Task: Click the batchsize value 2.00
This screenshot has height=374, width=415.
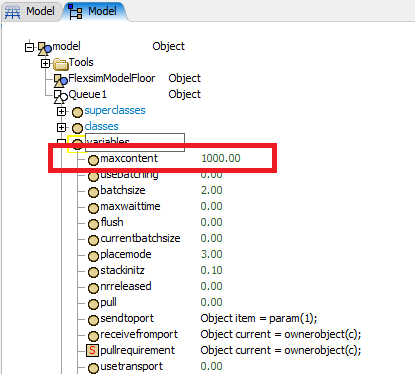Action: (211, 190)
